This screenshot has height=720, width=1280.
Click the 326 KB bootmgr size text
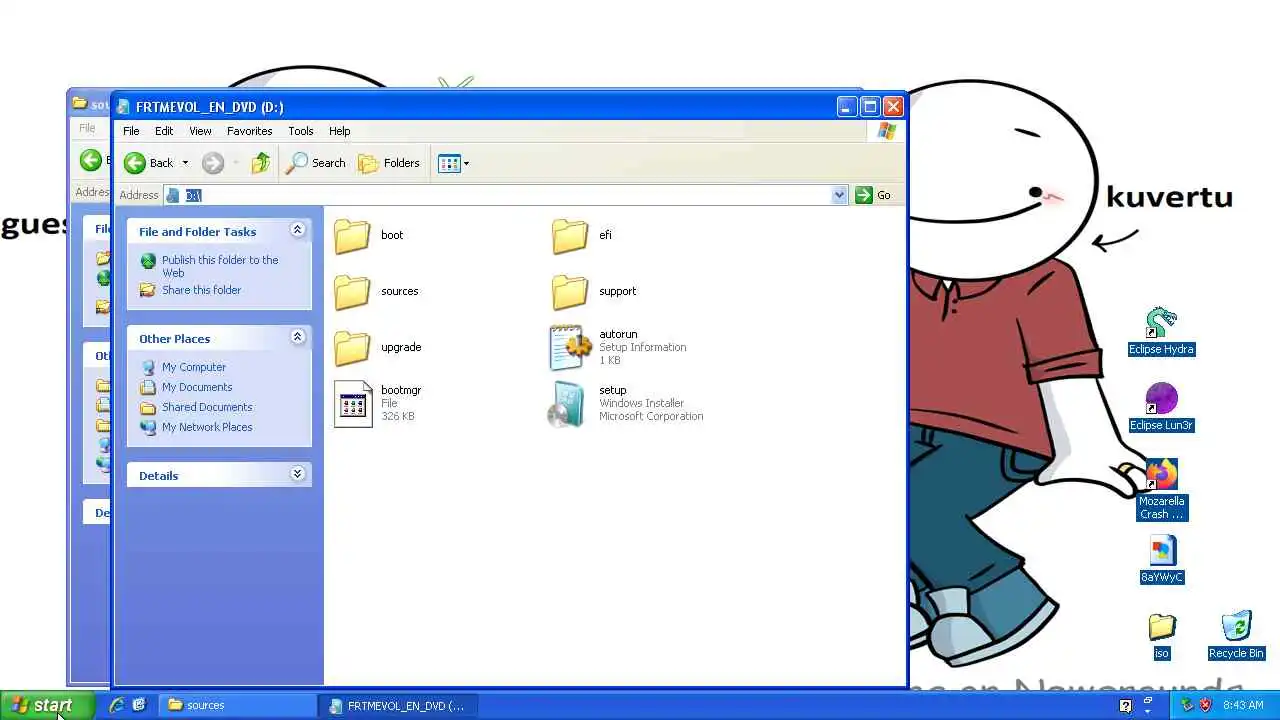tap(397, 416)
